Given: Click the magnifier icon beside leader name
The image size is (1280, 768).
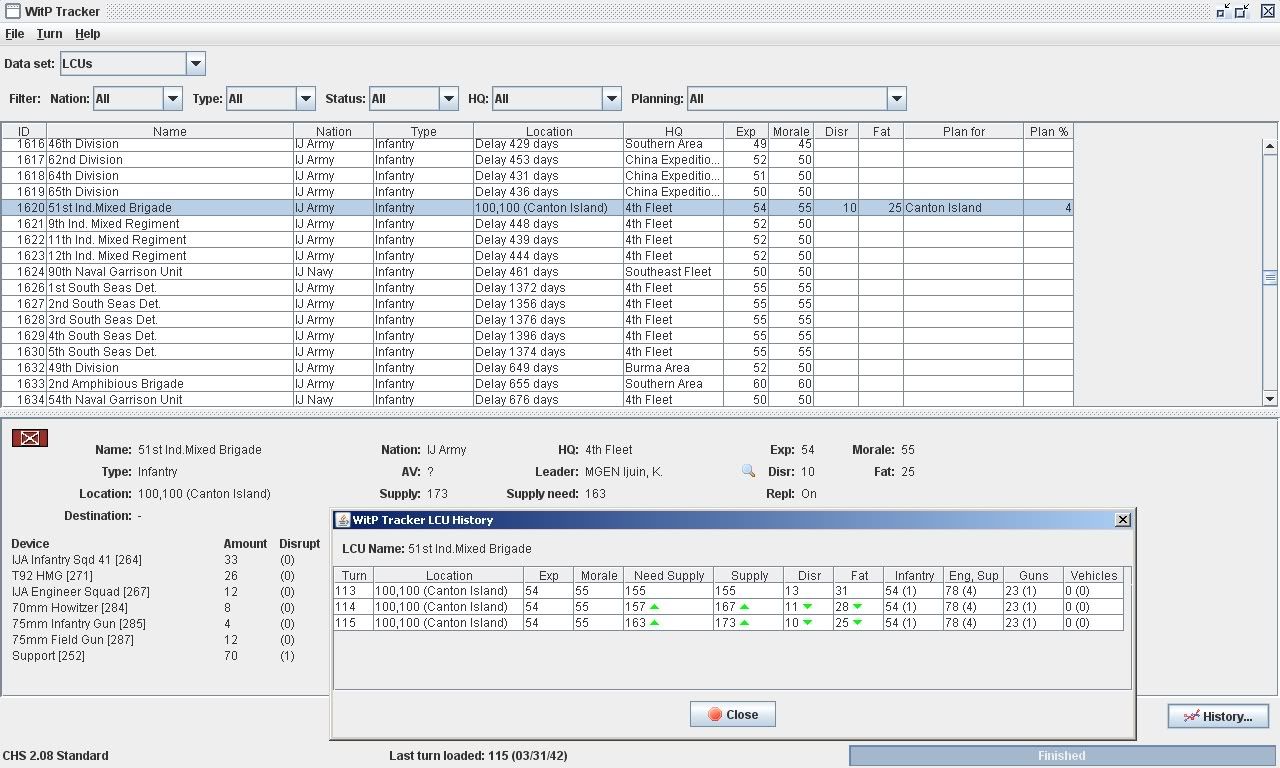Looking at the screenshot, I should tap(748, 471).
